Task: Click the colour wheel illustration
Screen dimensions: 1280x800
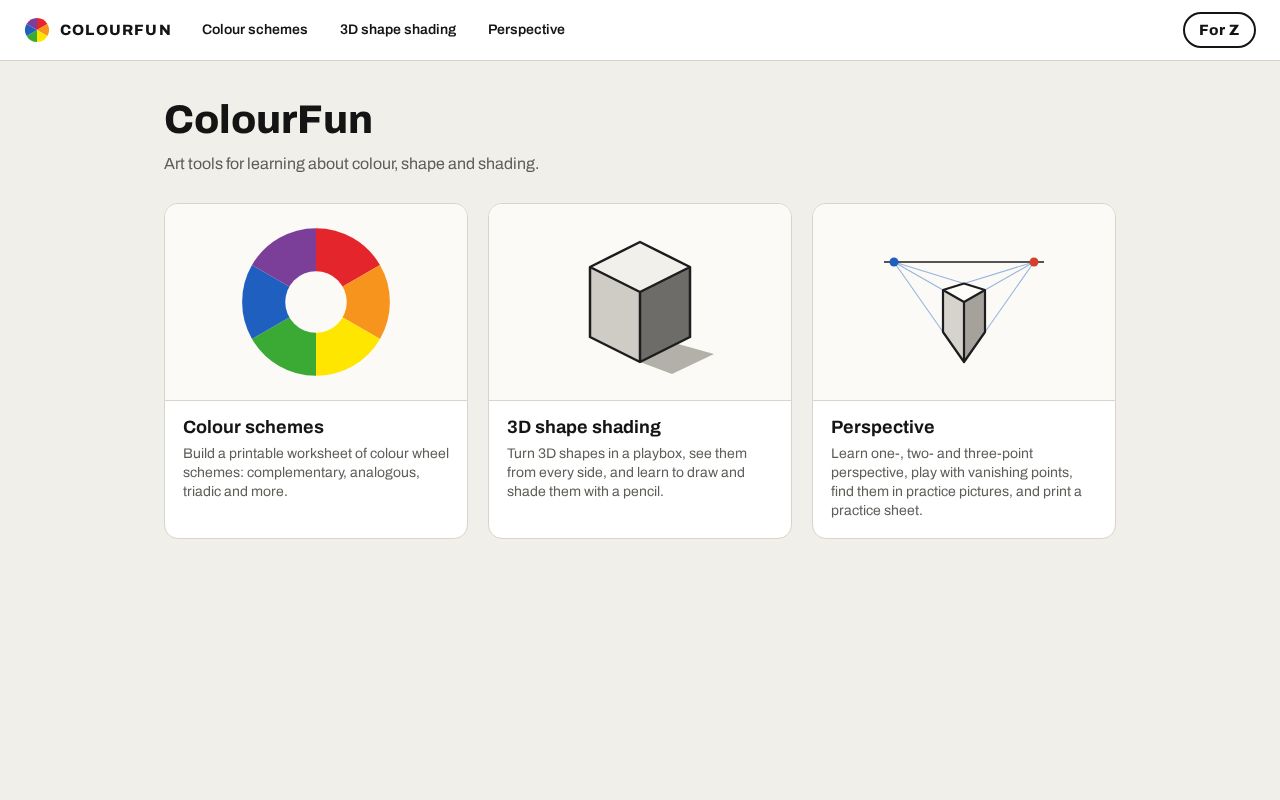Action: pos(316,302)
